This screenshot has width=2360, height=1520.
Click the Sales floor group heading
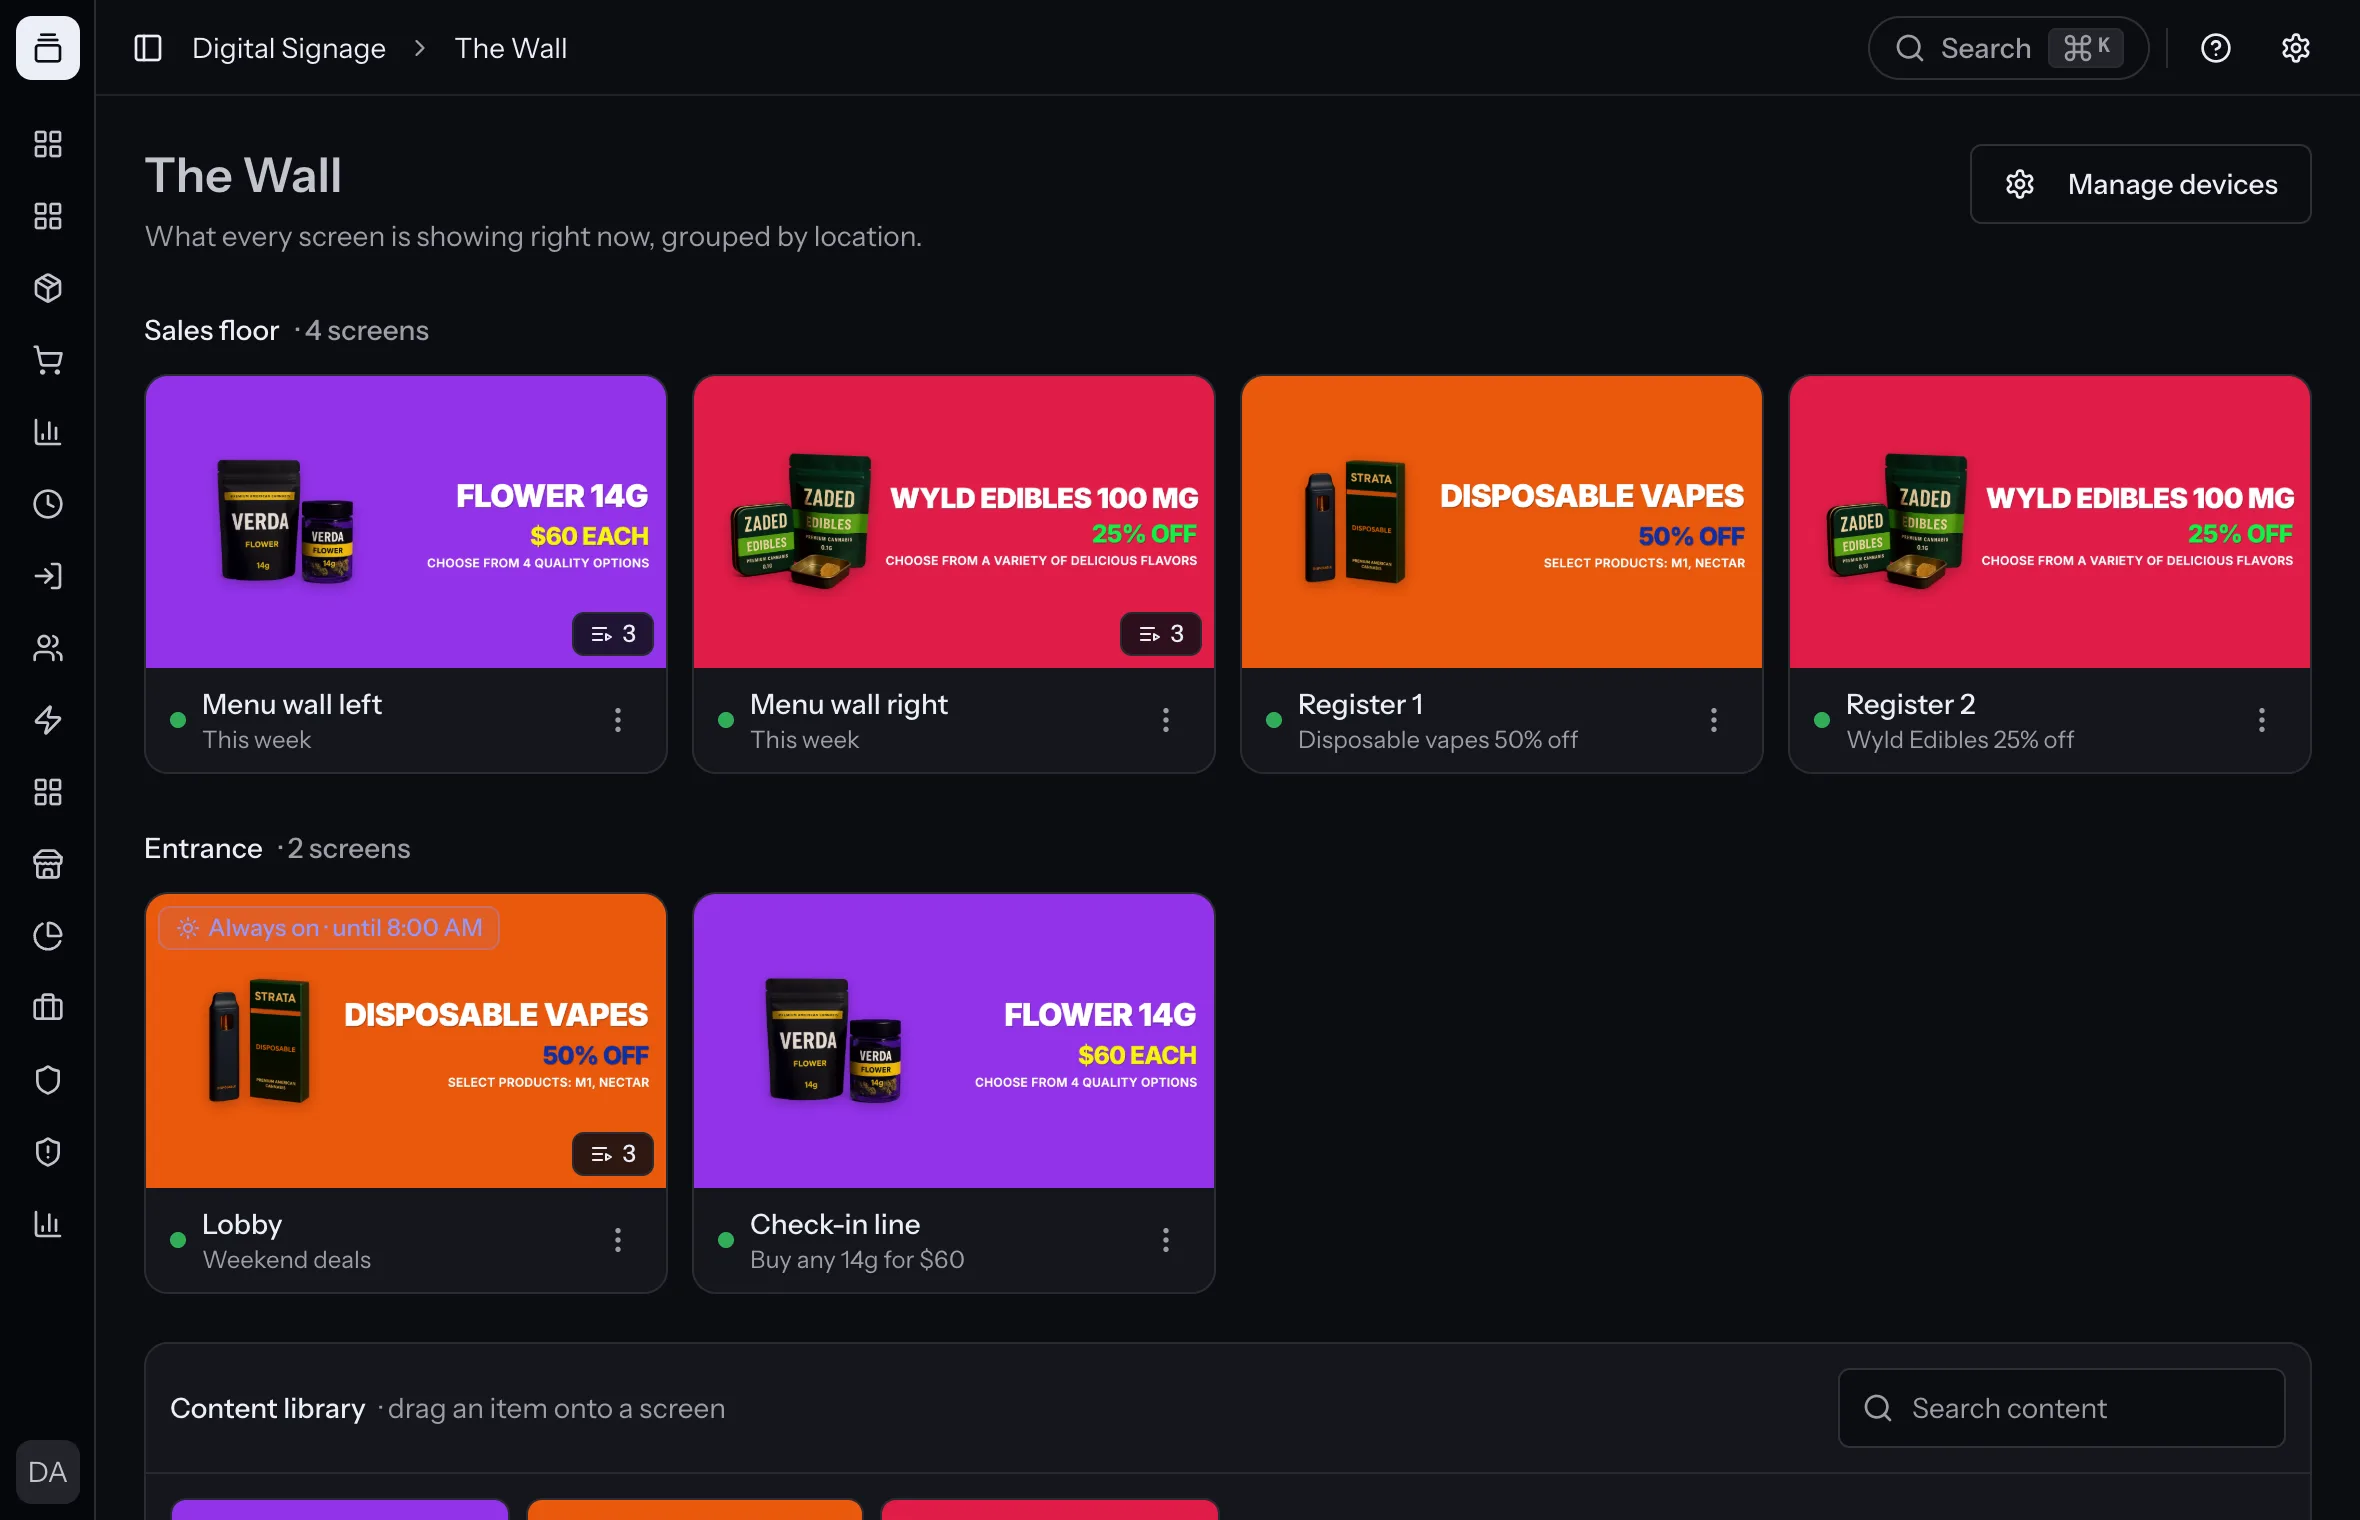coord(211,330)
